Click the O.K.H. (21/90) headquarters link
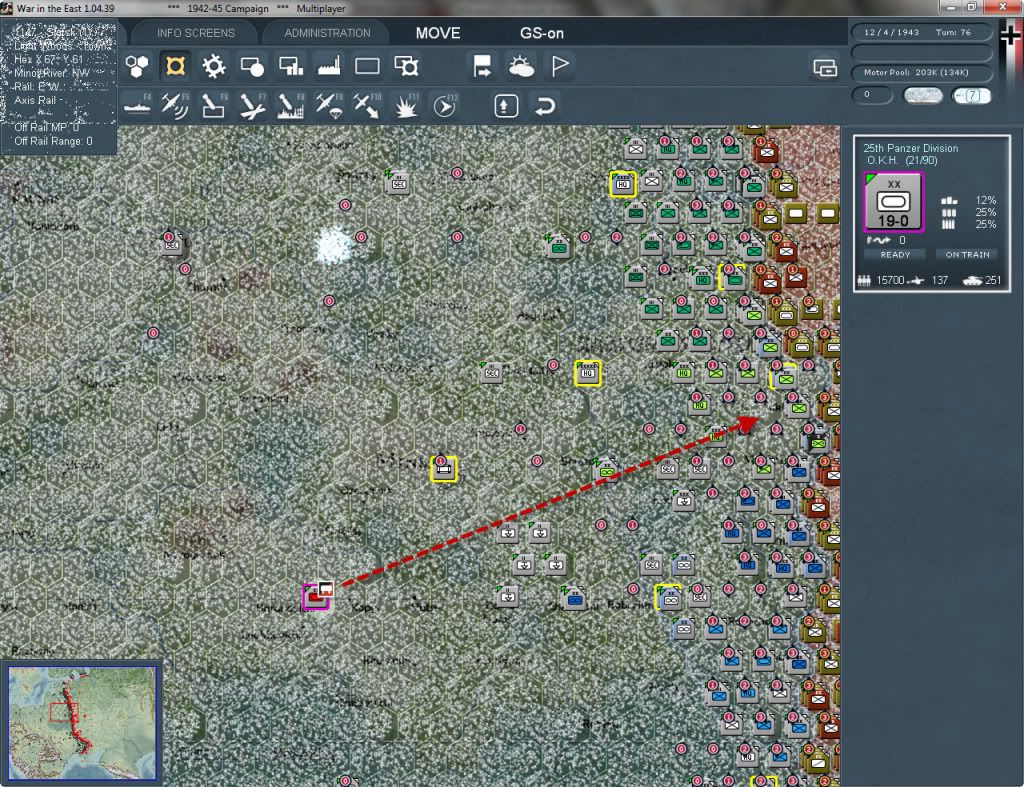This screenshot has width=1024, height=787. (901, 160)
